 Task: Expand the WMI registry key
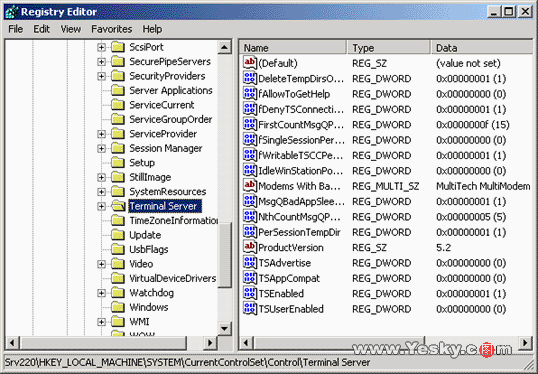pyautogui.click(x=102, y=322)
